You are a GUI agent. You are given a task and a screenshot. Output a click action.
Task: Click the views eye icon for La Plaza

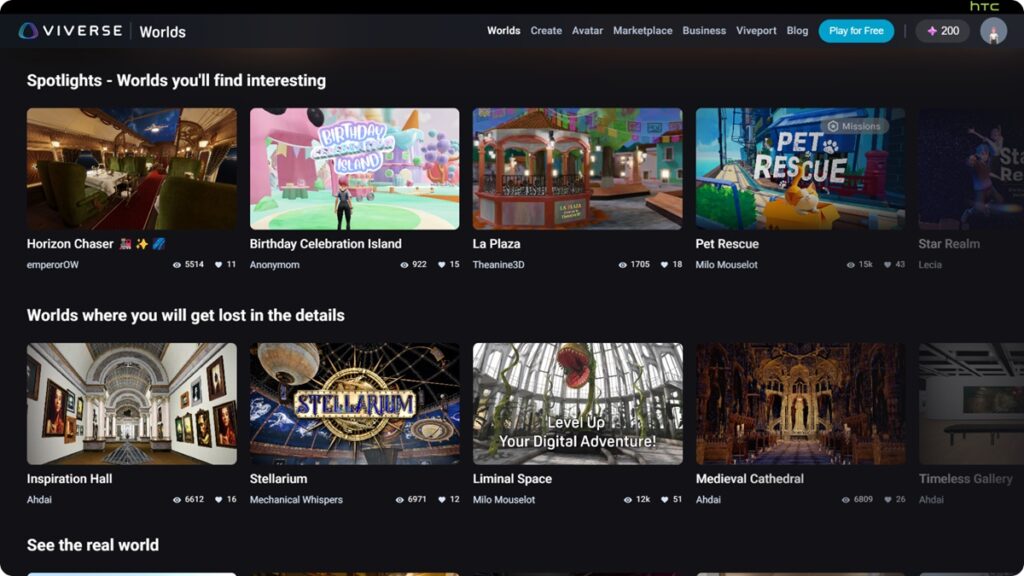coord(622,264)
